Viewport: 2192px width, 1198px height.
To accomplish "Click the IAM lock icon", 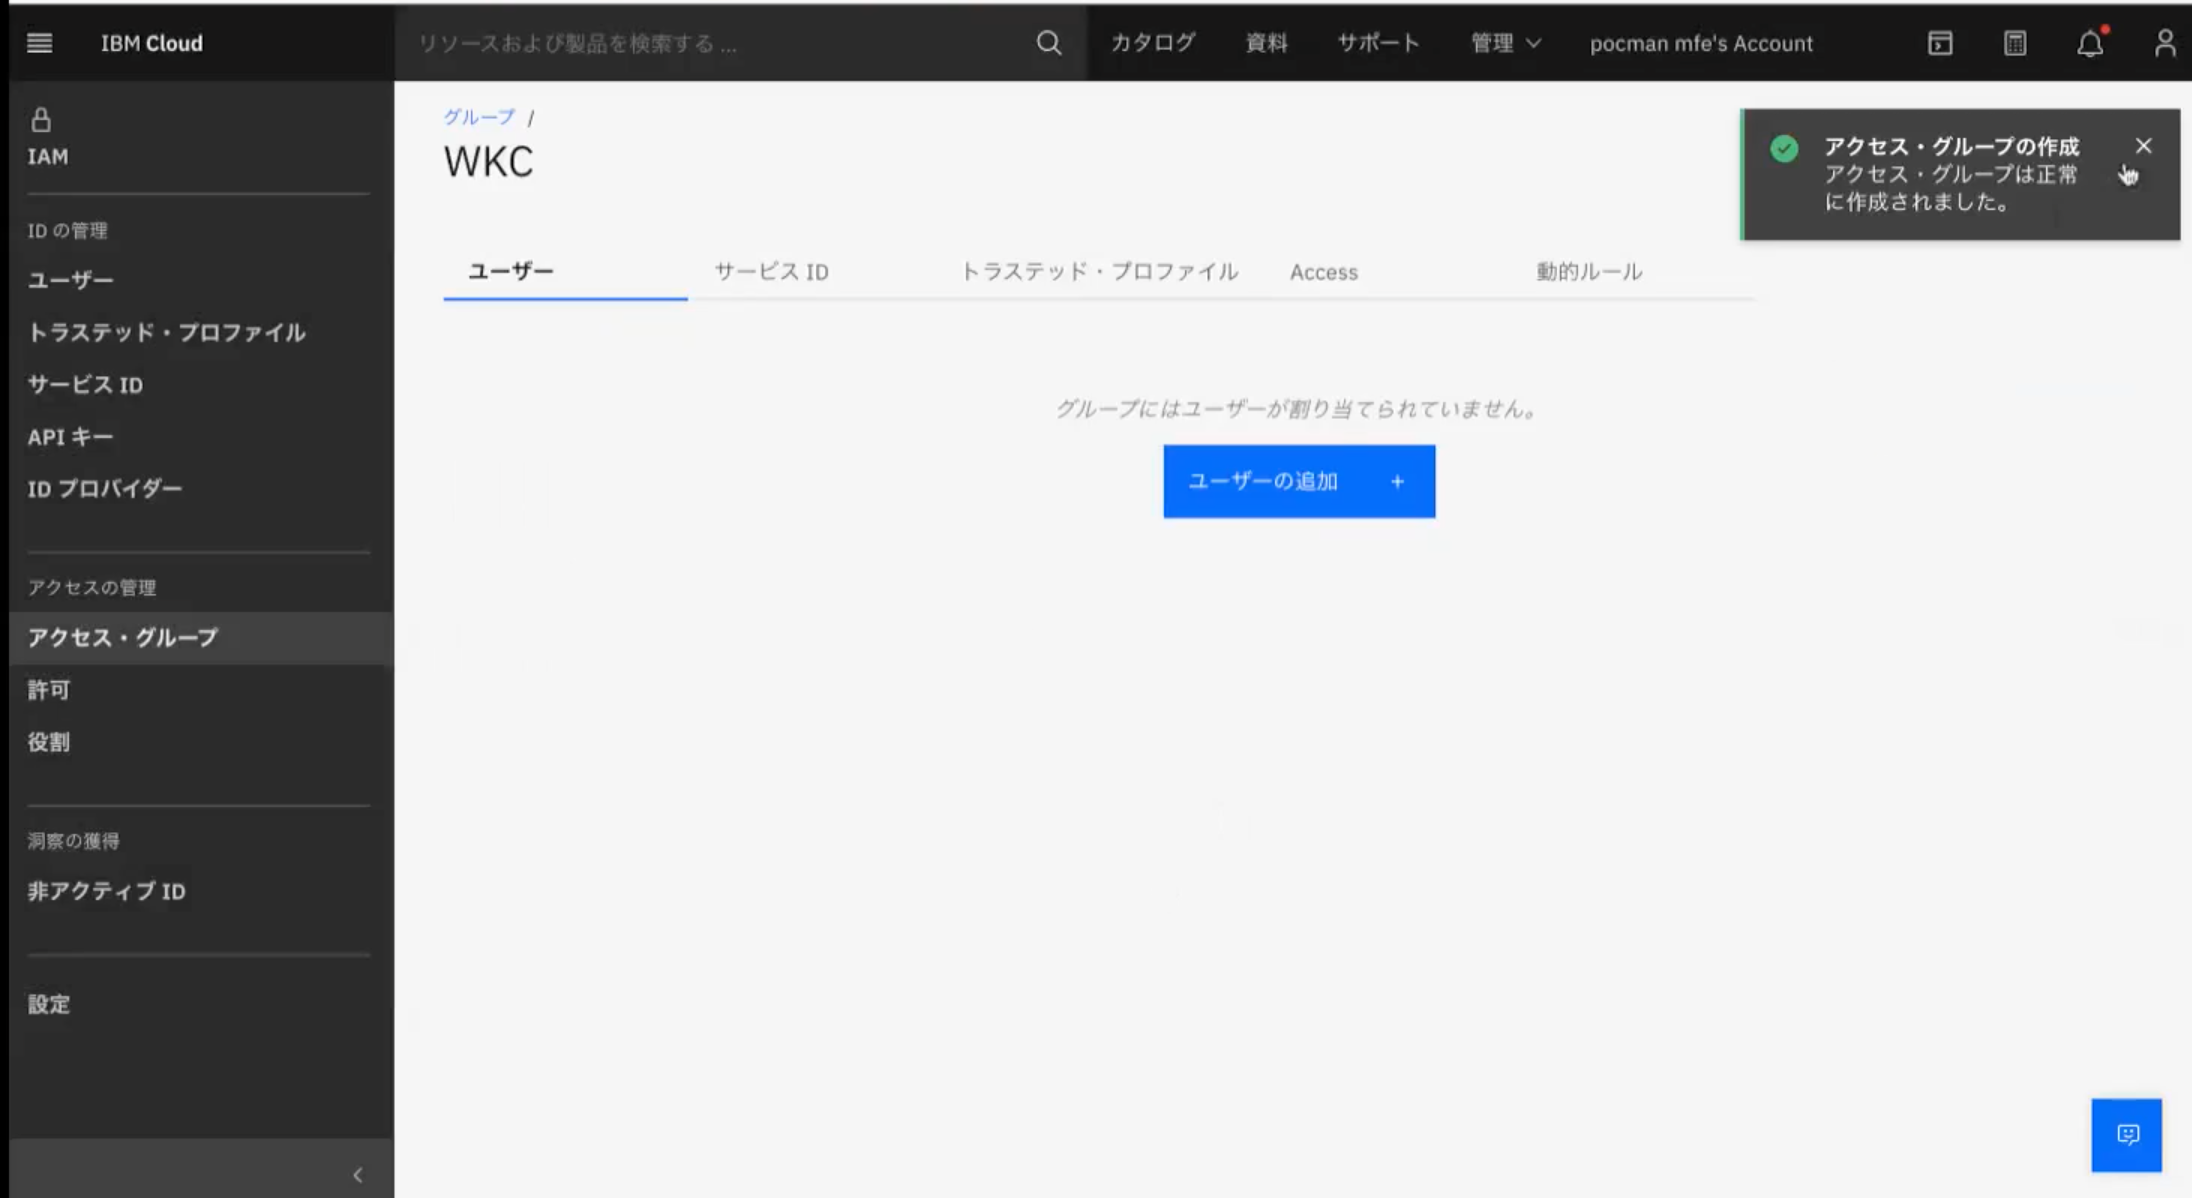I will [41, 120].
